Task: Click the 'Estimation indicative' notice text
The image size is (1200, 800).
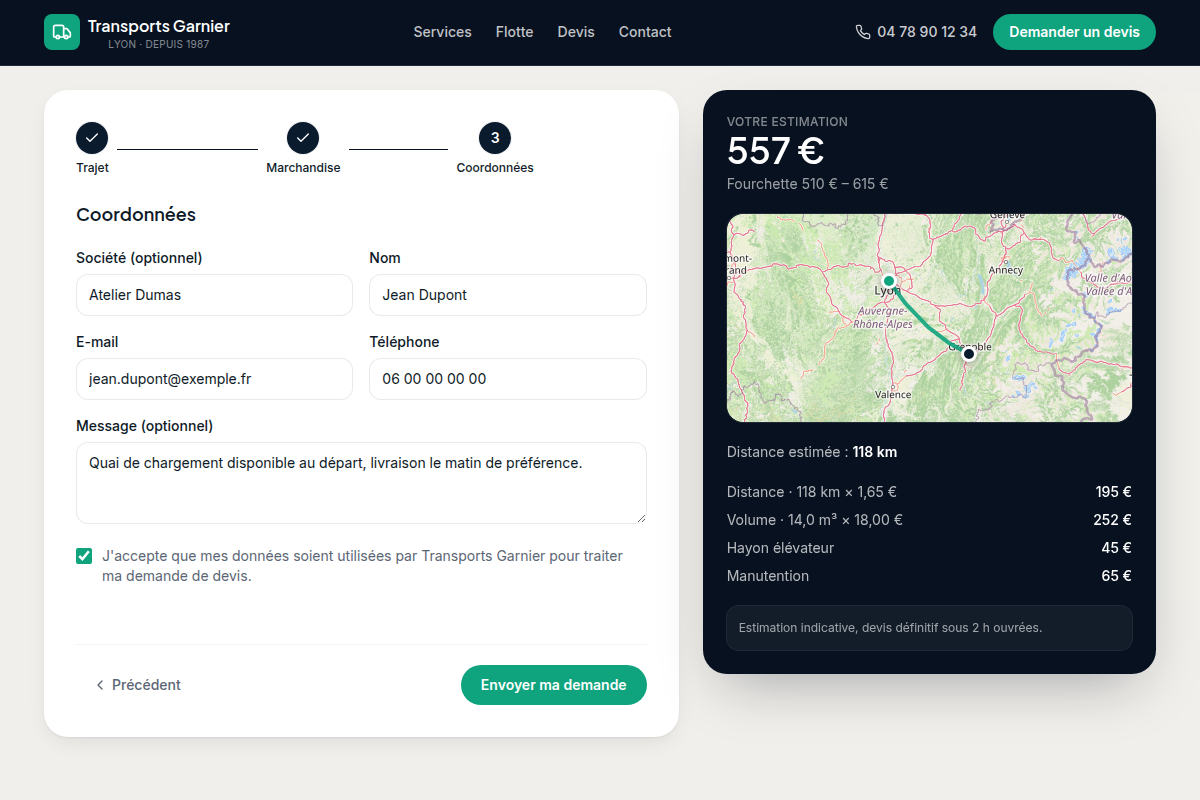Action: [x=890, y=628]
